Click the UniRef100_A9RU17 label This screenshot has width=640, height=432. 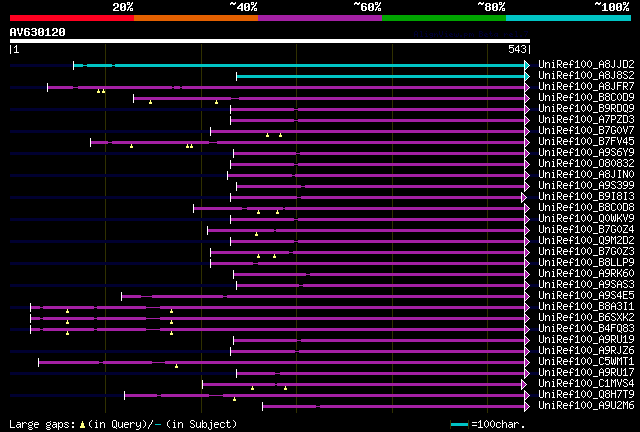tap(586, 372)
